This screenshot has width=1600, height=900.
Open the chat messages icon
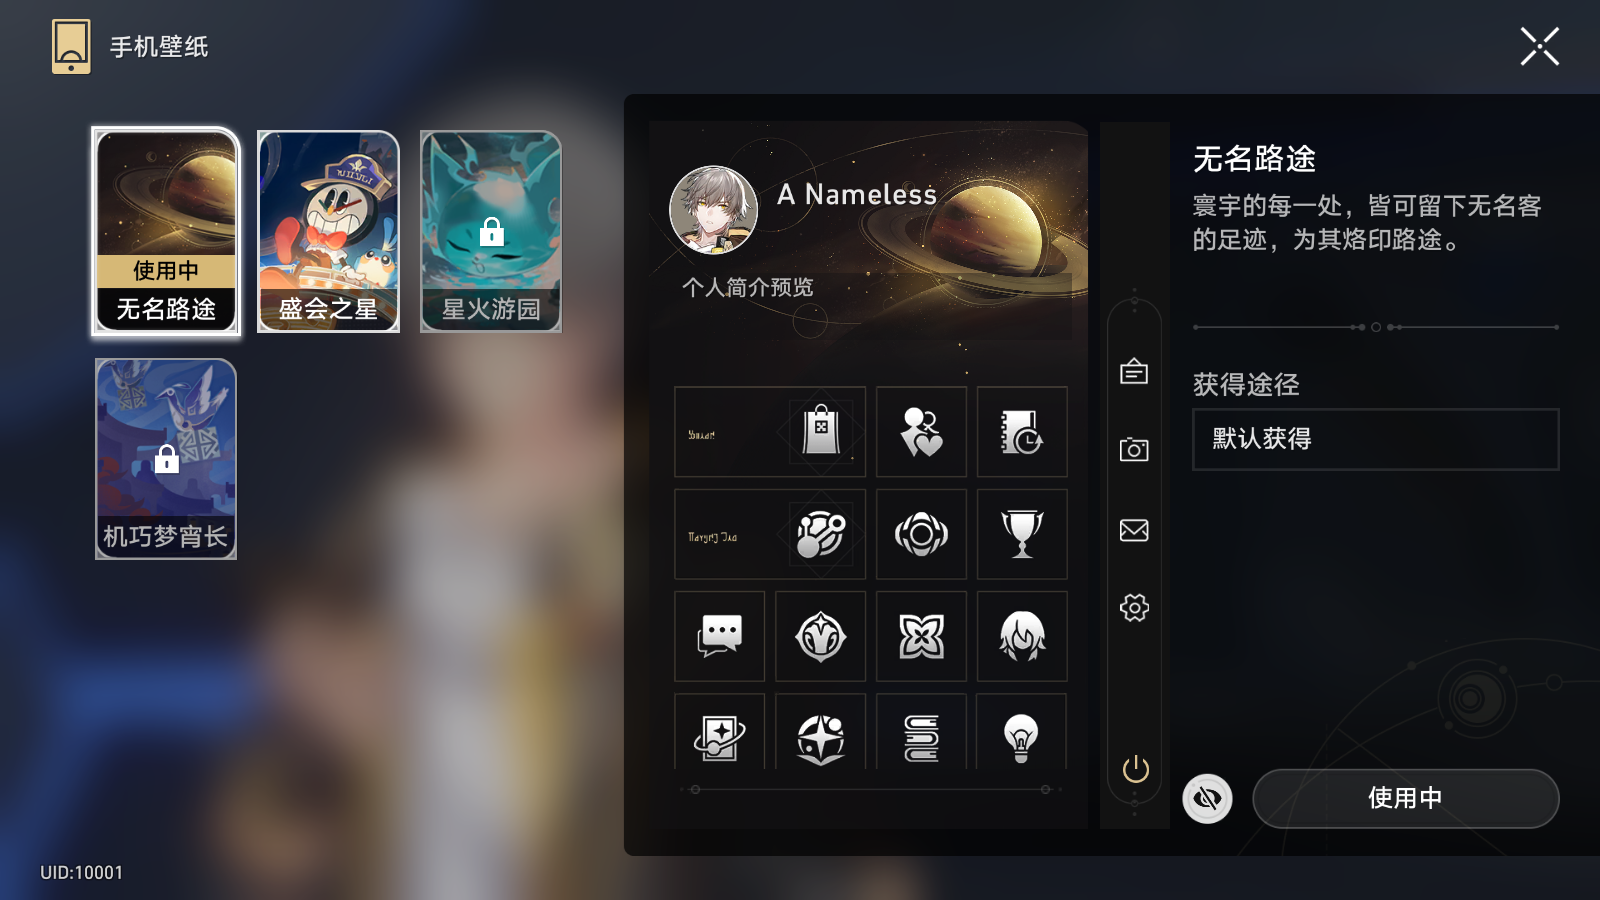pyautogui.click(x=720, y=636)
